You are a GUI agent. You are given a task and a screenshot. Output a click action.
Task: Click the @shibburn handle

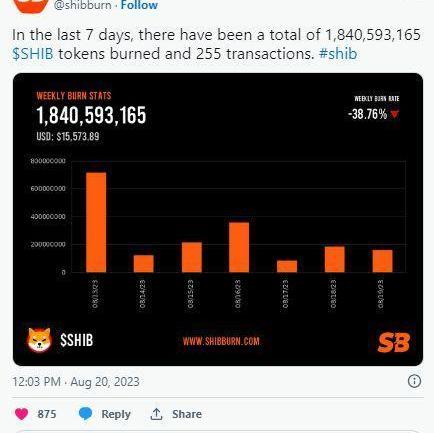tap(82, 5)
